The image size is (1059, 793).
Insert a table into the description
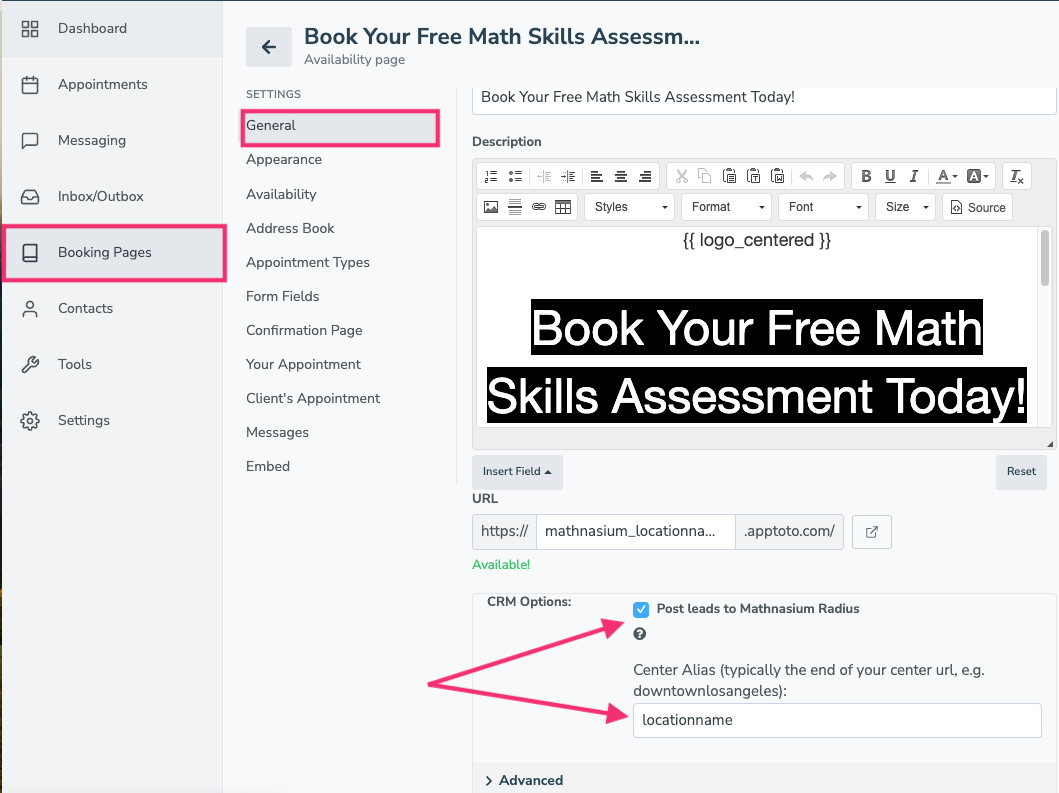click(563, 207)
